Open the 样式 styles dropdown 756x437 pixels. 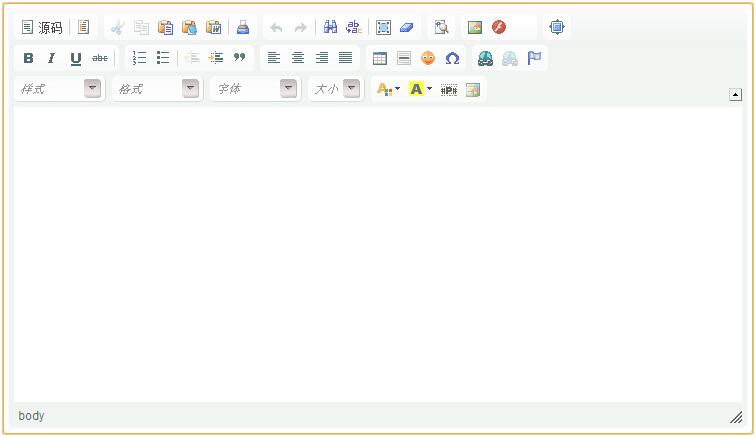tap(60, 89)
